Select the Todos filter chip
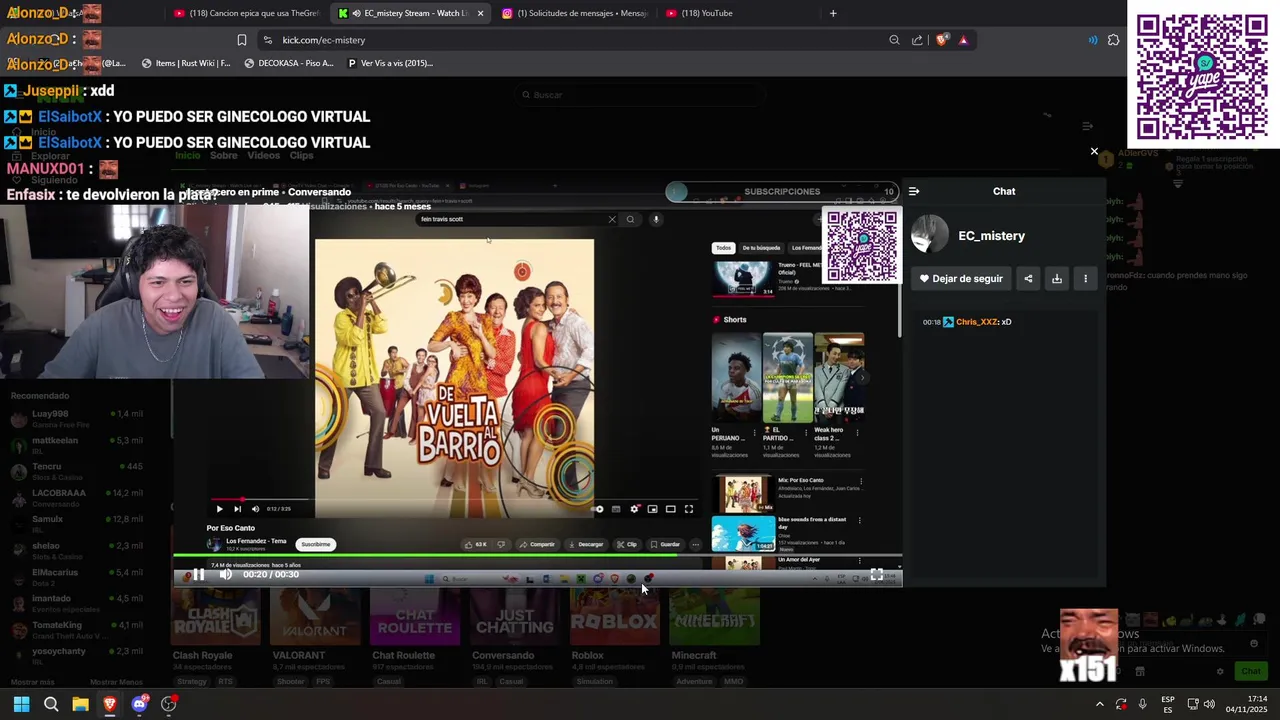Screen dimensions: 1280x720 (x=723, y=248)
